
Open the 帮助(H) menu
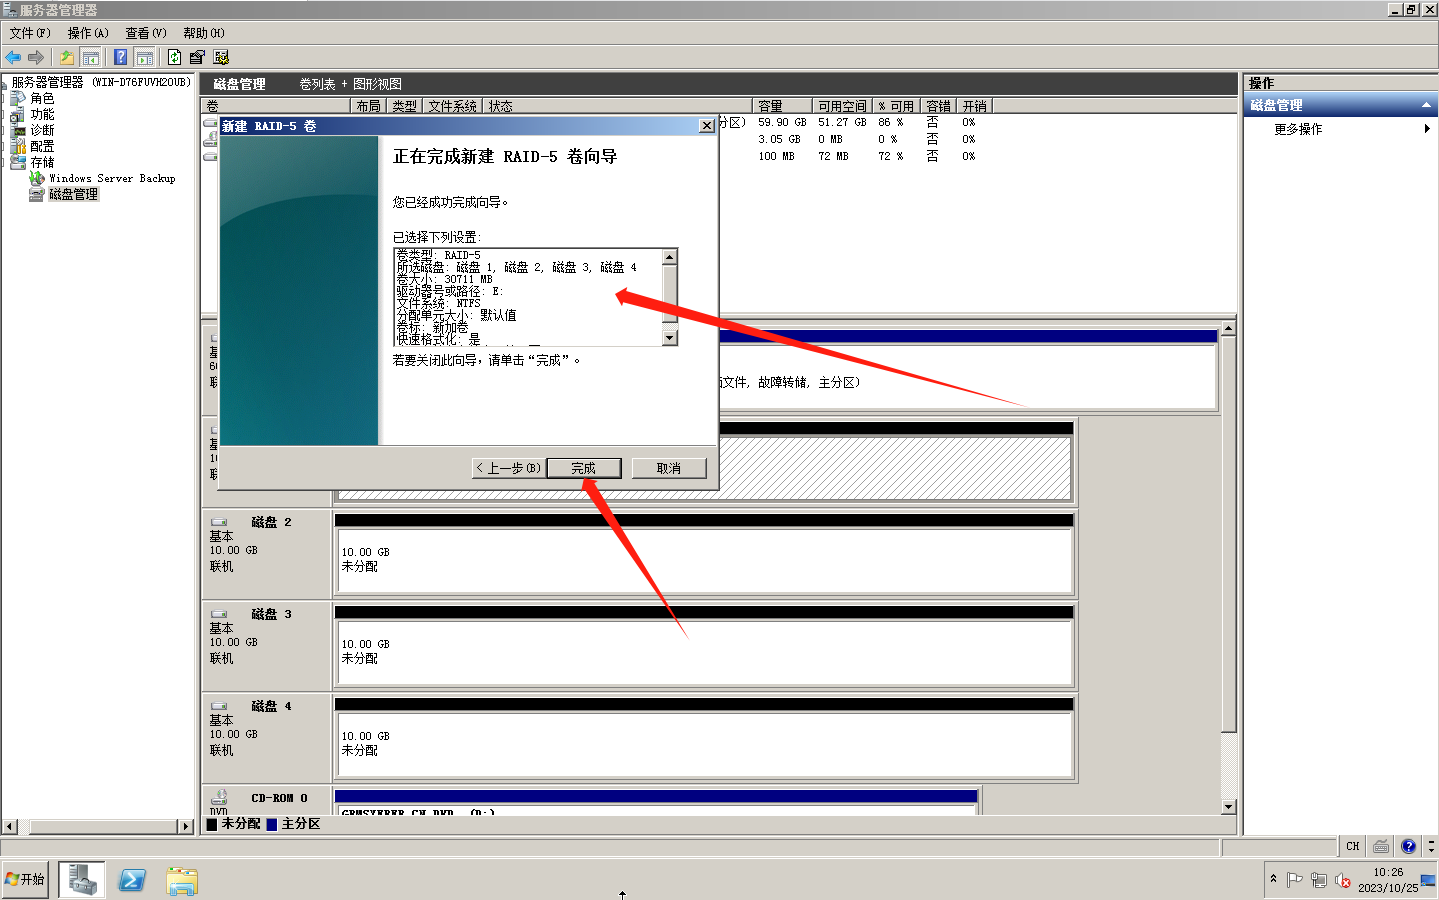click(x=204, y=33)
